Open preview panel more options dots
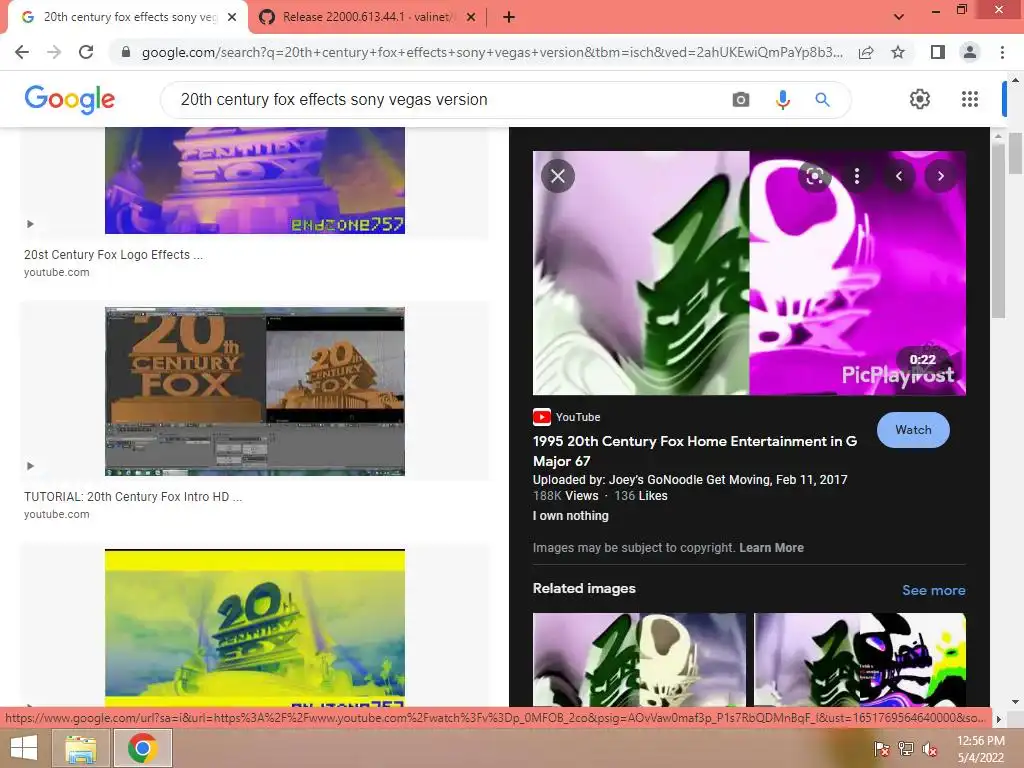 click(857, 176)
